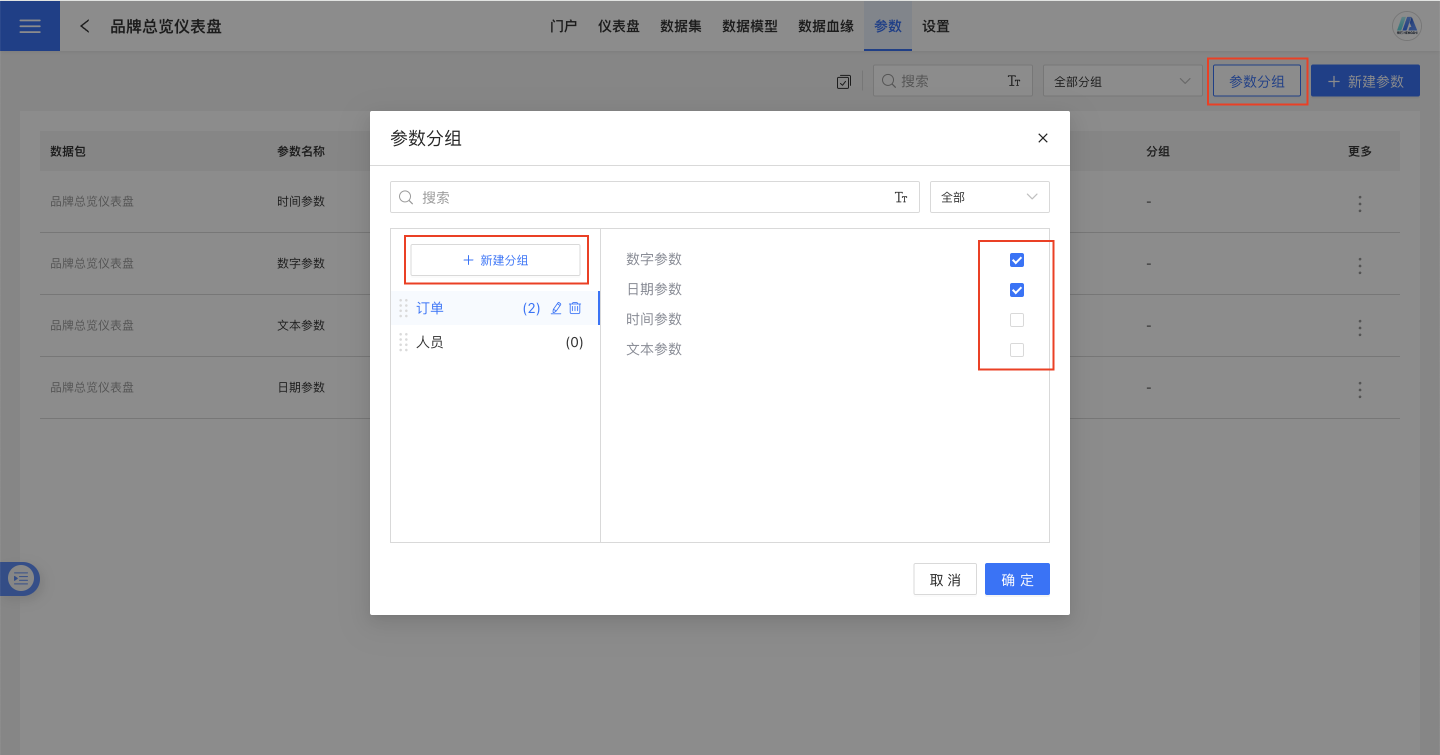Delete the 订单 group via trash icon

pyautogui.click(x=575, y=309)
